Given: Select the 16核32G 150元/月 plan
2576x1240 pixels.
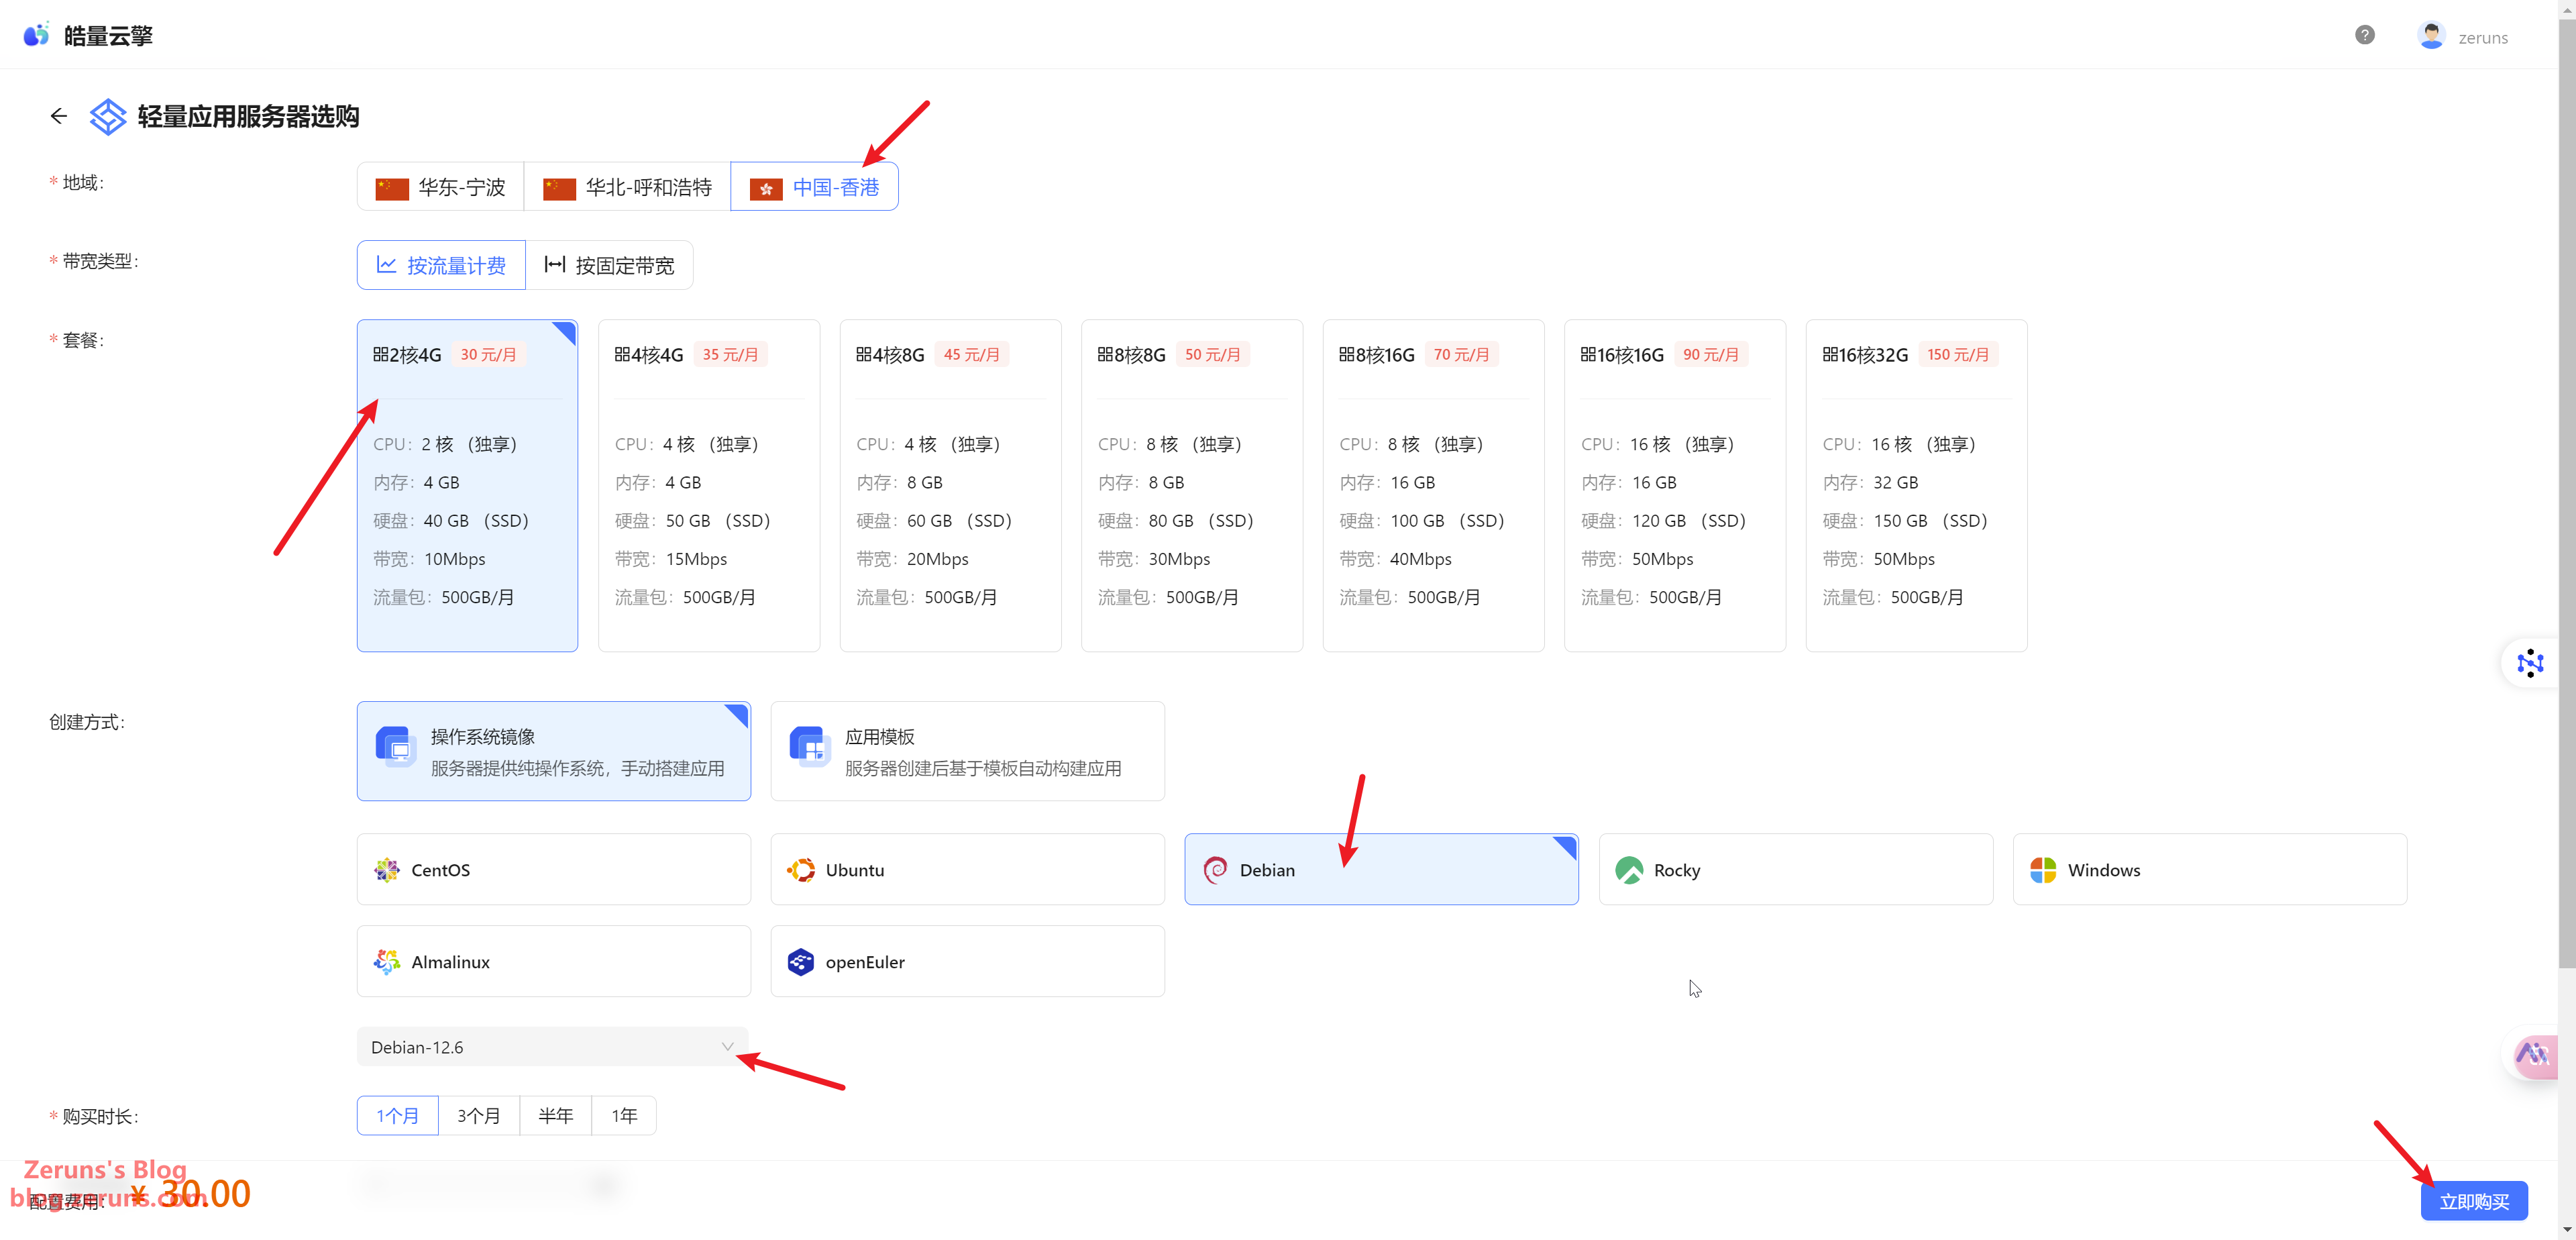Looking at the screenshot, I should click(x=1915, y=485).
